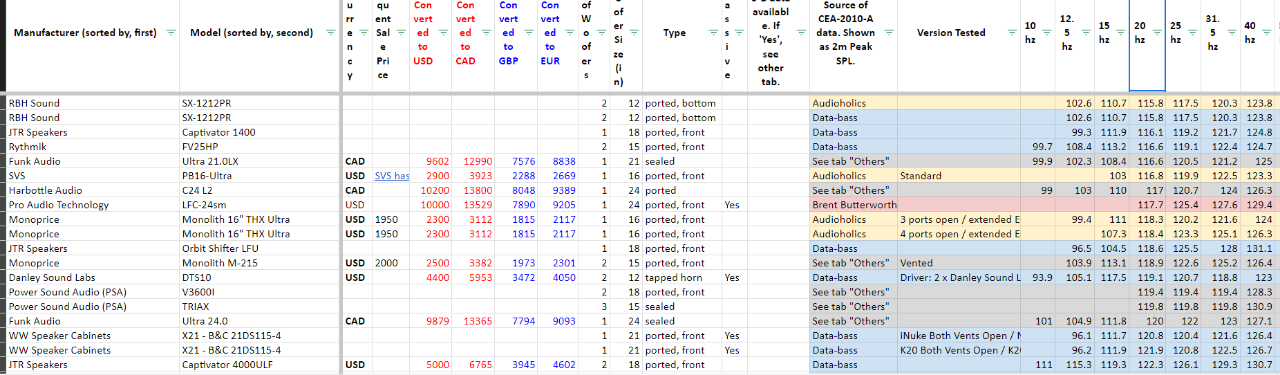Open the Model column filter dropdown
Image resolution: width=1280 pixels, height=375 pixels.
point(332,33)
